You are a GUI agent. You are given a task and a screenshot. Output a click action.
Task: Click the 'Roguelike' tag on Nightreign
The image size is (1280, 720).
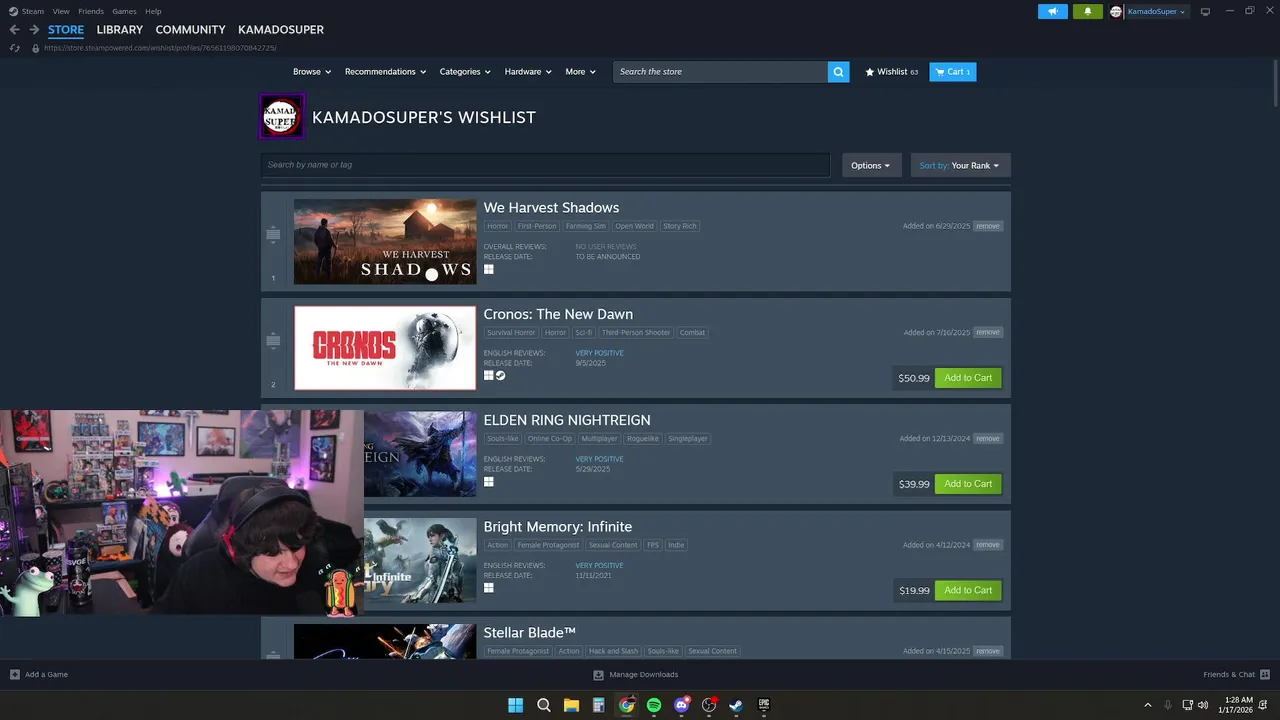point(642,438)
